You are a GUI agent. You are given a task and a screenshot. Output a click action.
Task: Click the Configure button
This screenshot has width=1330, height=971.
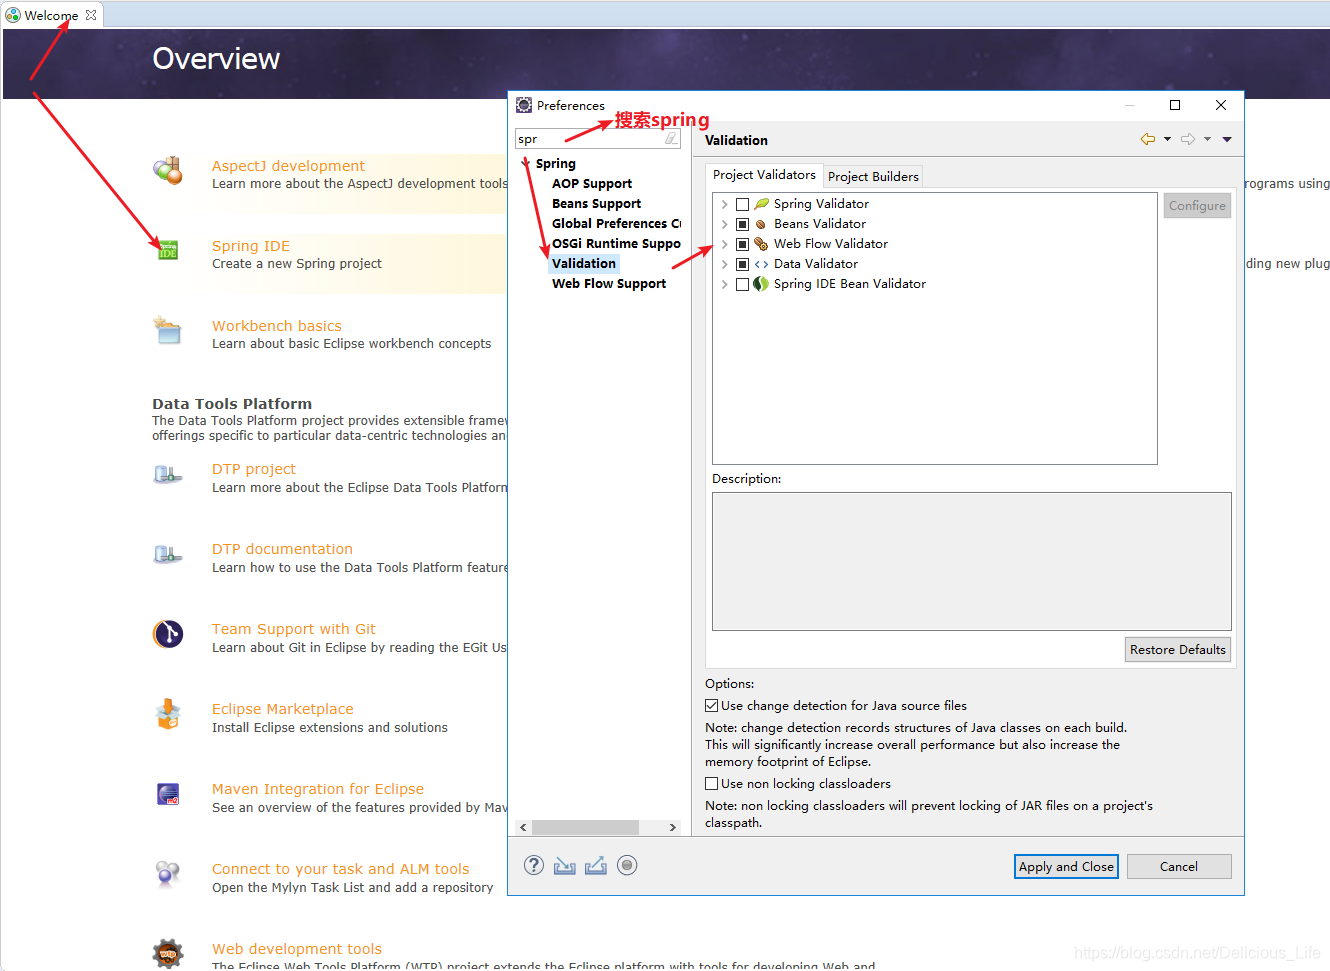[x=1197, y=206]
